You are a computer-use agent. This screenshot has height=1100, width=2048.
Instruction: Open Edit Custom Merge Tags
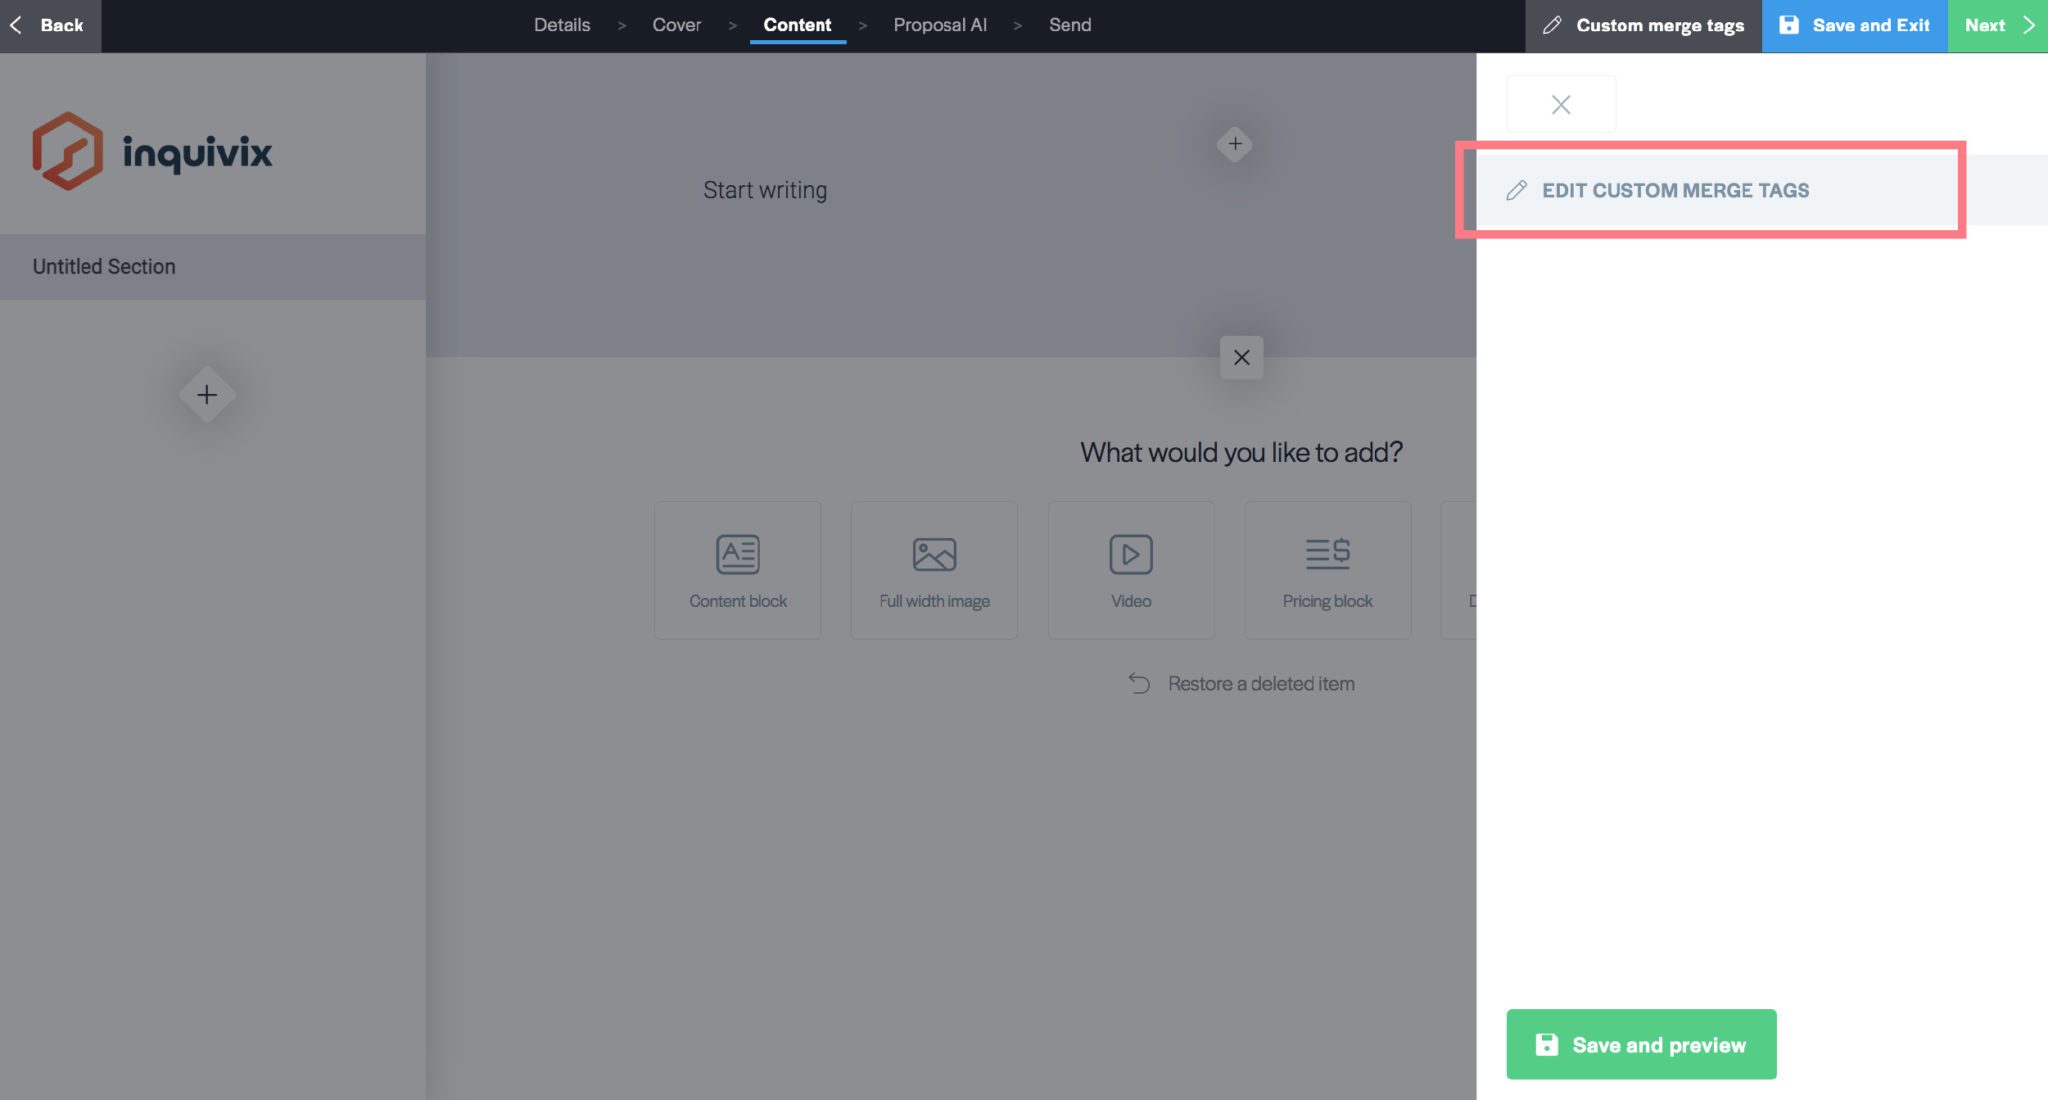tap(1675, 190)
